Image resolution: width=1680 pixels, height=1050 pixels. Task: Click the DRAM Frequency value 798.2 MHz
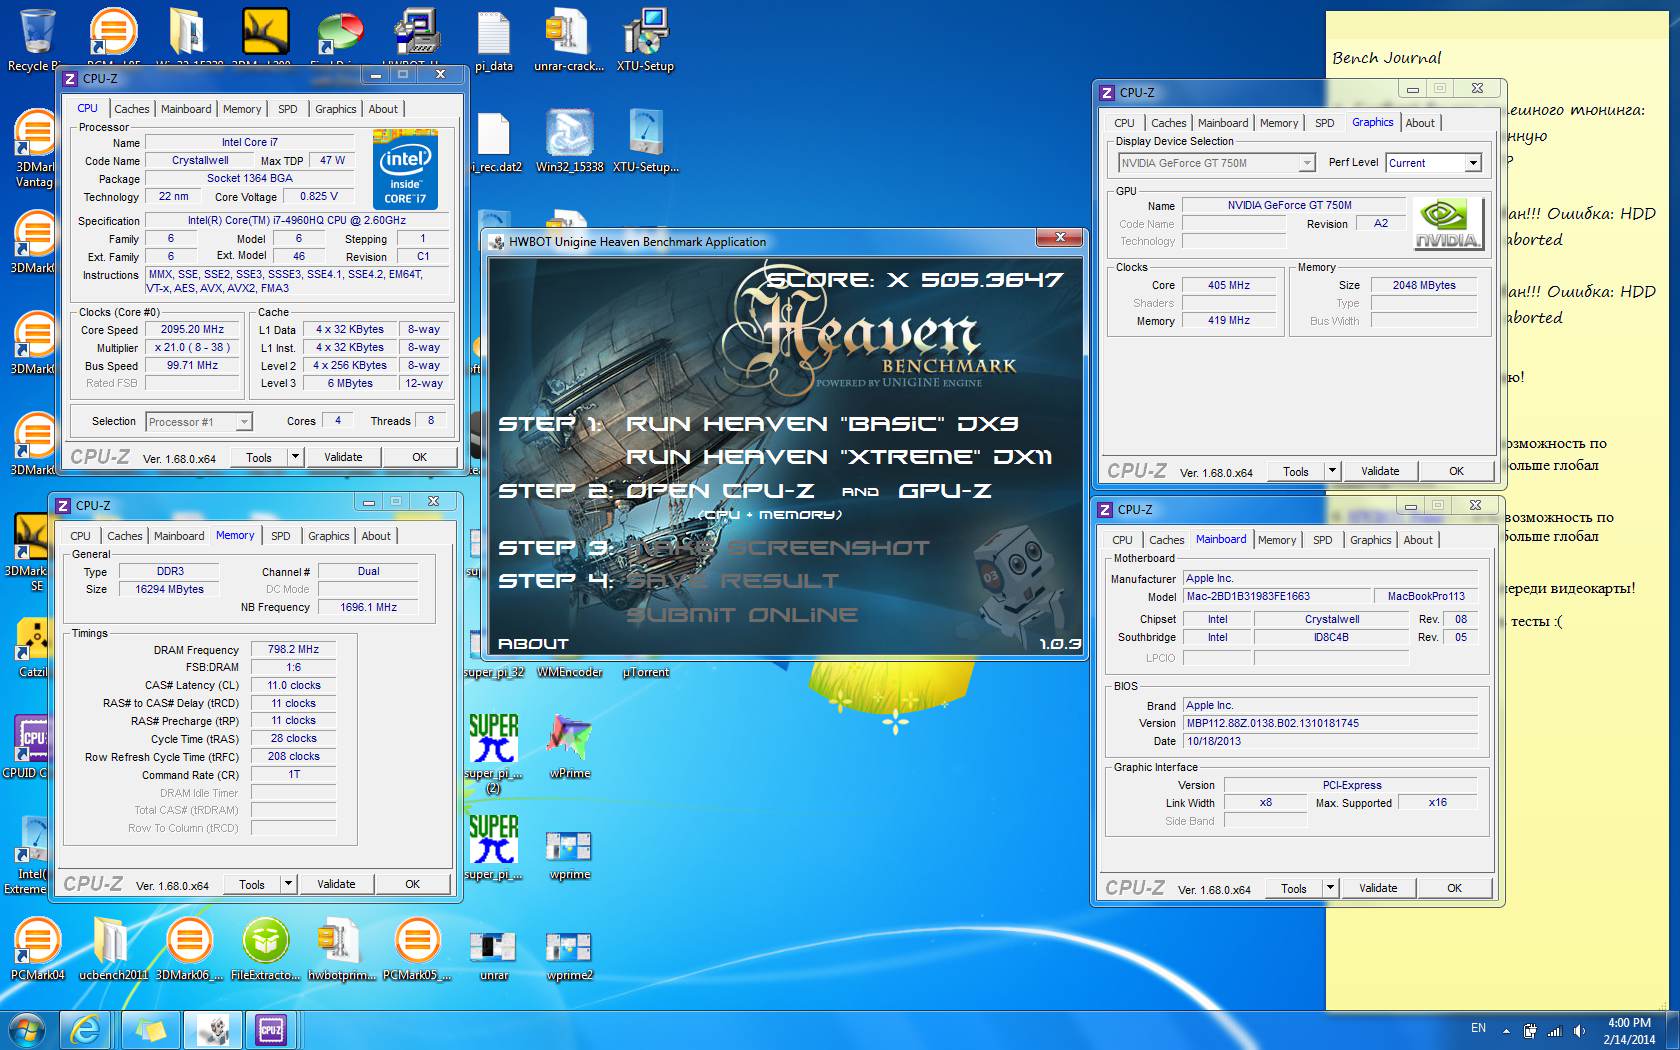293,650
